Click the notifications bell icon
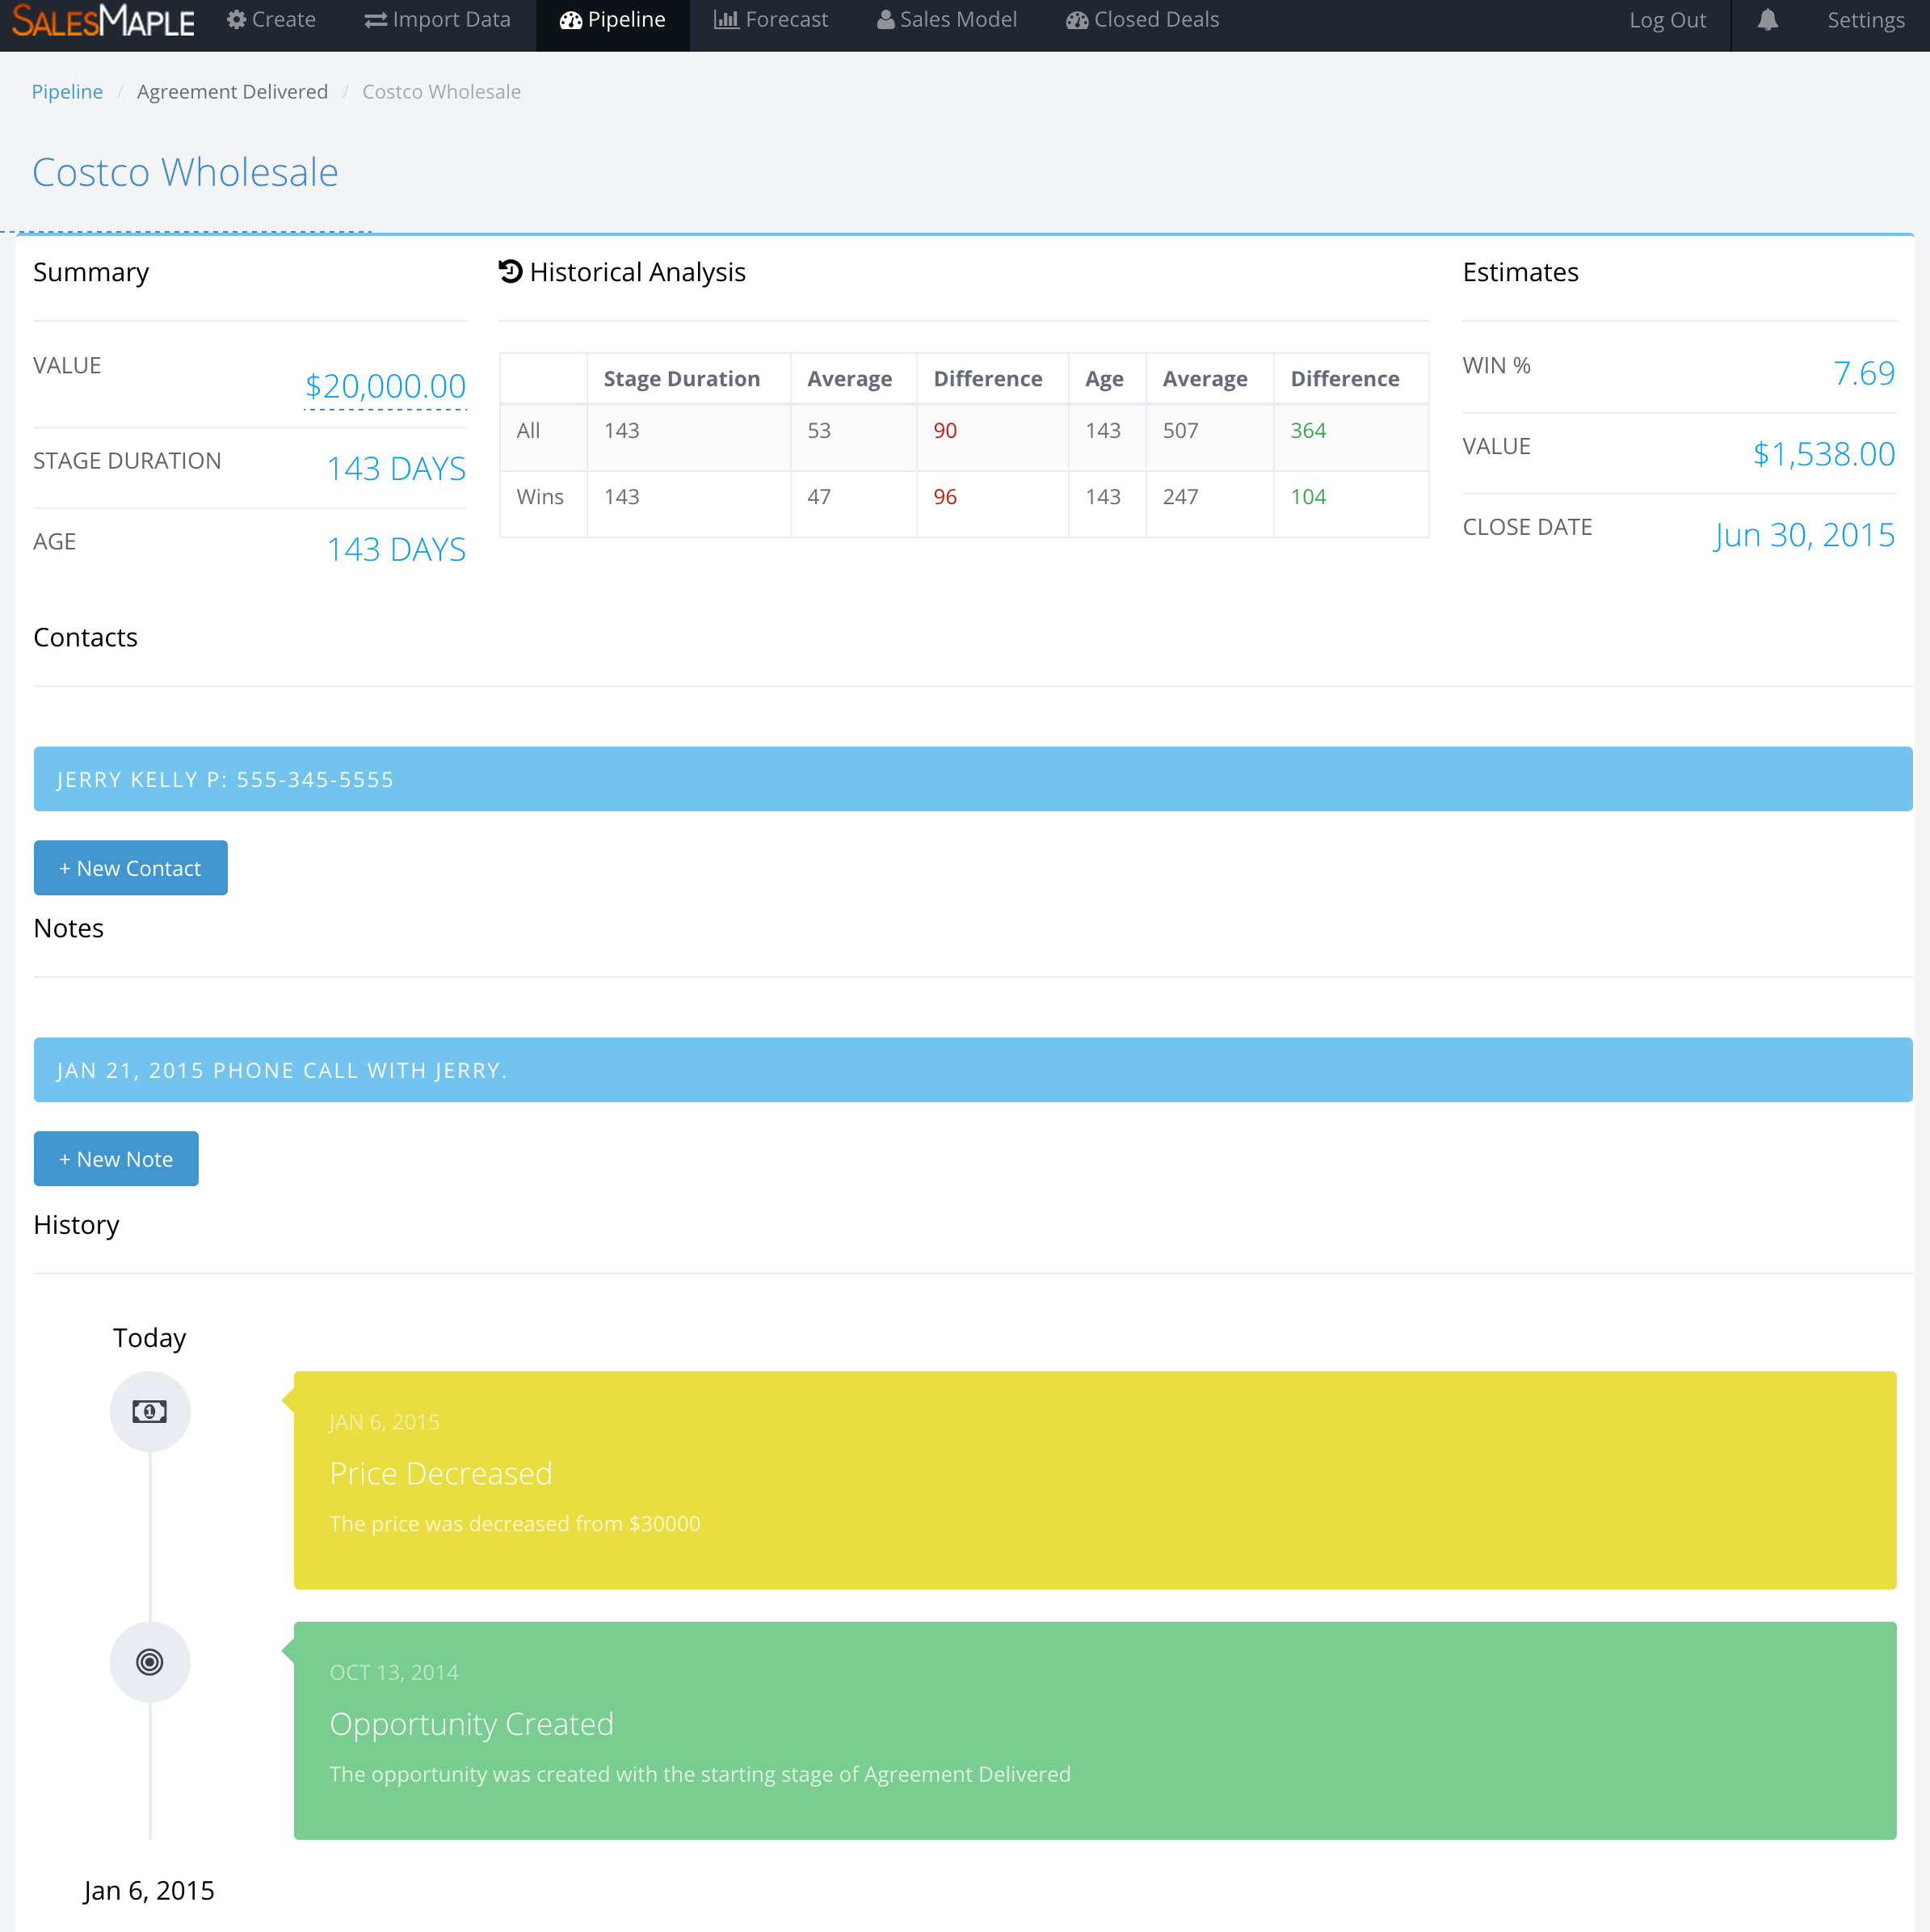 (1767, 20)
